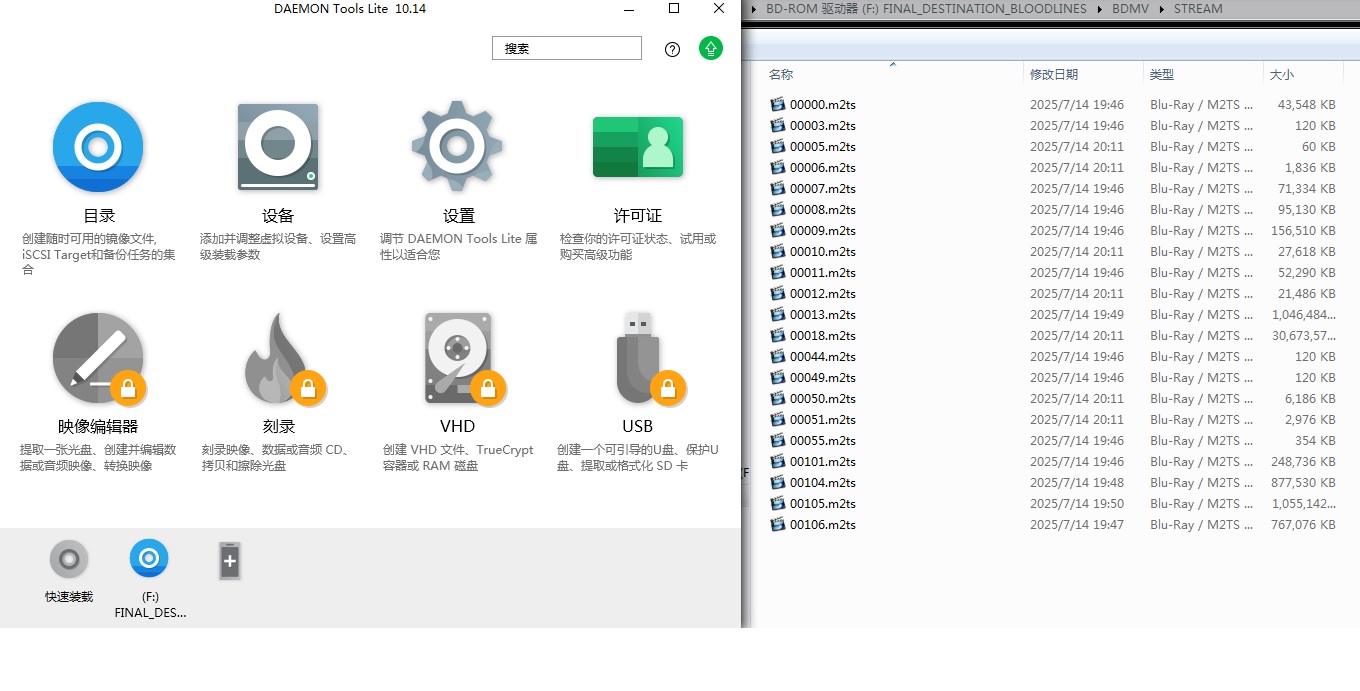Image resolution: width=1360 pixels, height=691 pixels.
Task: Open the 设置 settings gear
Action: click(458, 147)
